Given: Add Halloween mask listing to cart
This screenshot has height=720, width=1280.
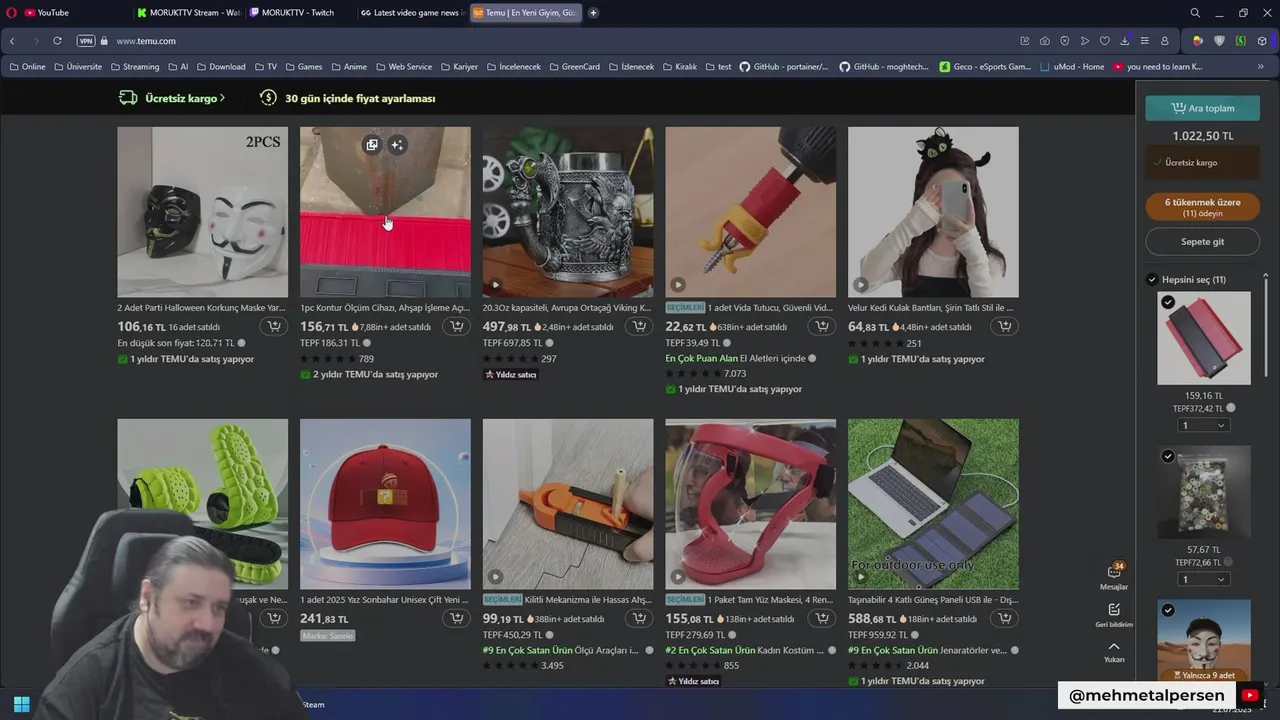Looking at the screenshot, I should 274,326.
